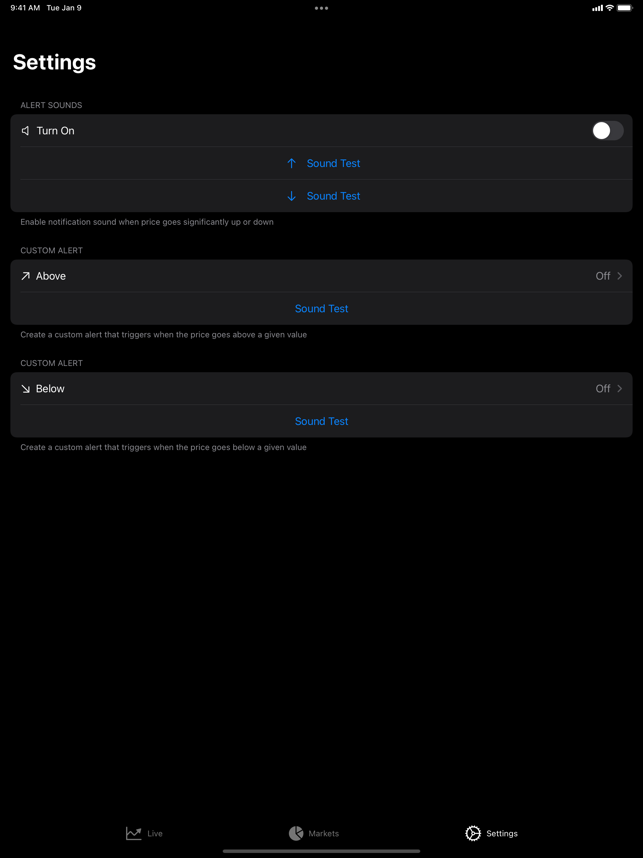Expand the Above alert chevron

coord(619,276)
